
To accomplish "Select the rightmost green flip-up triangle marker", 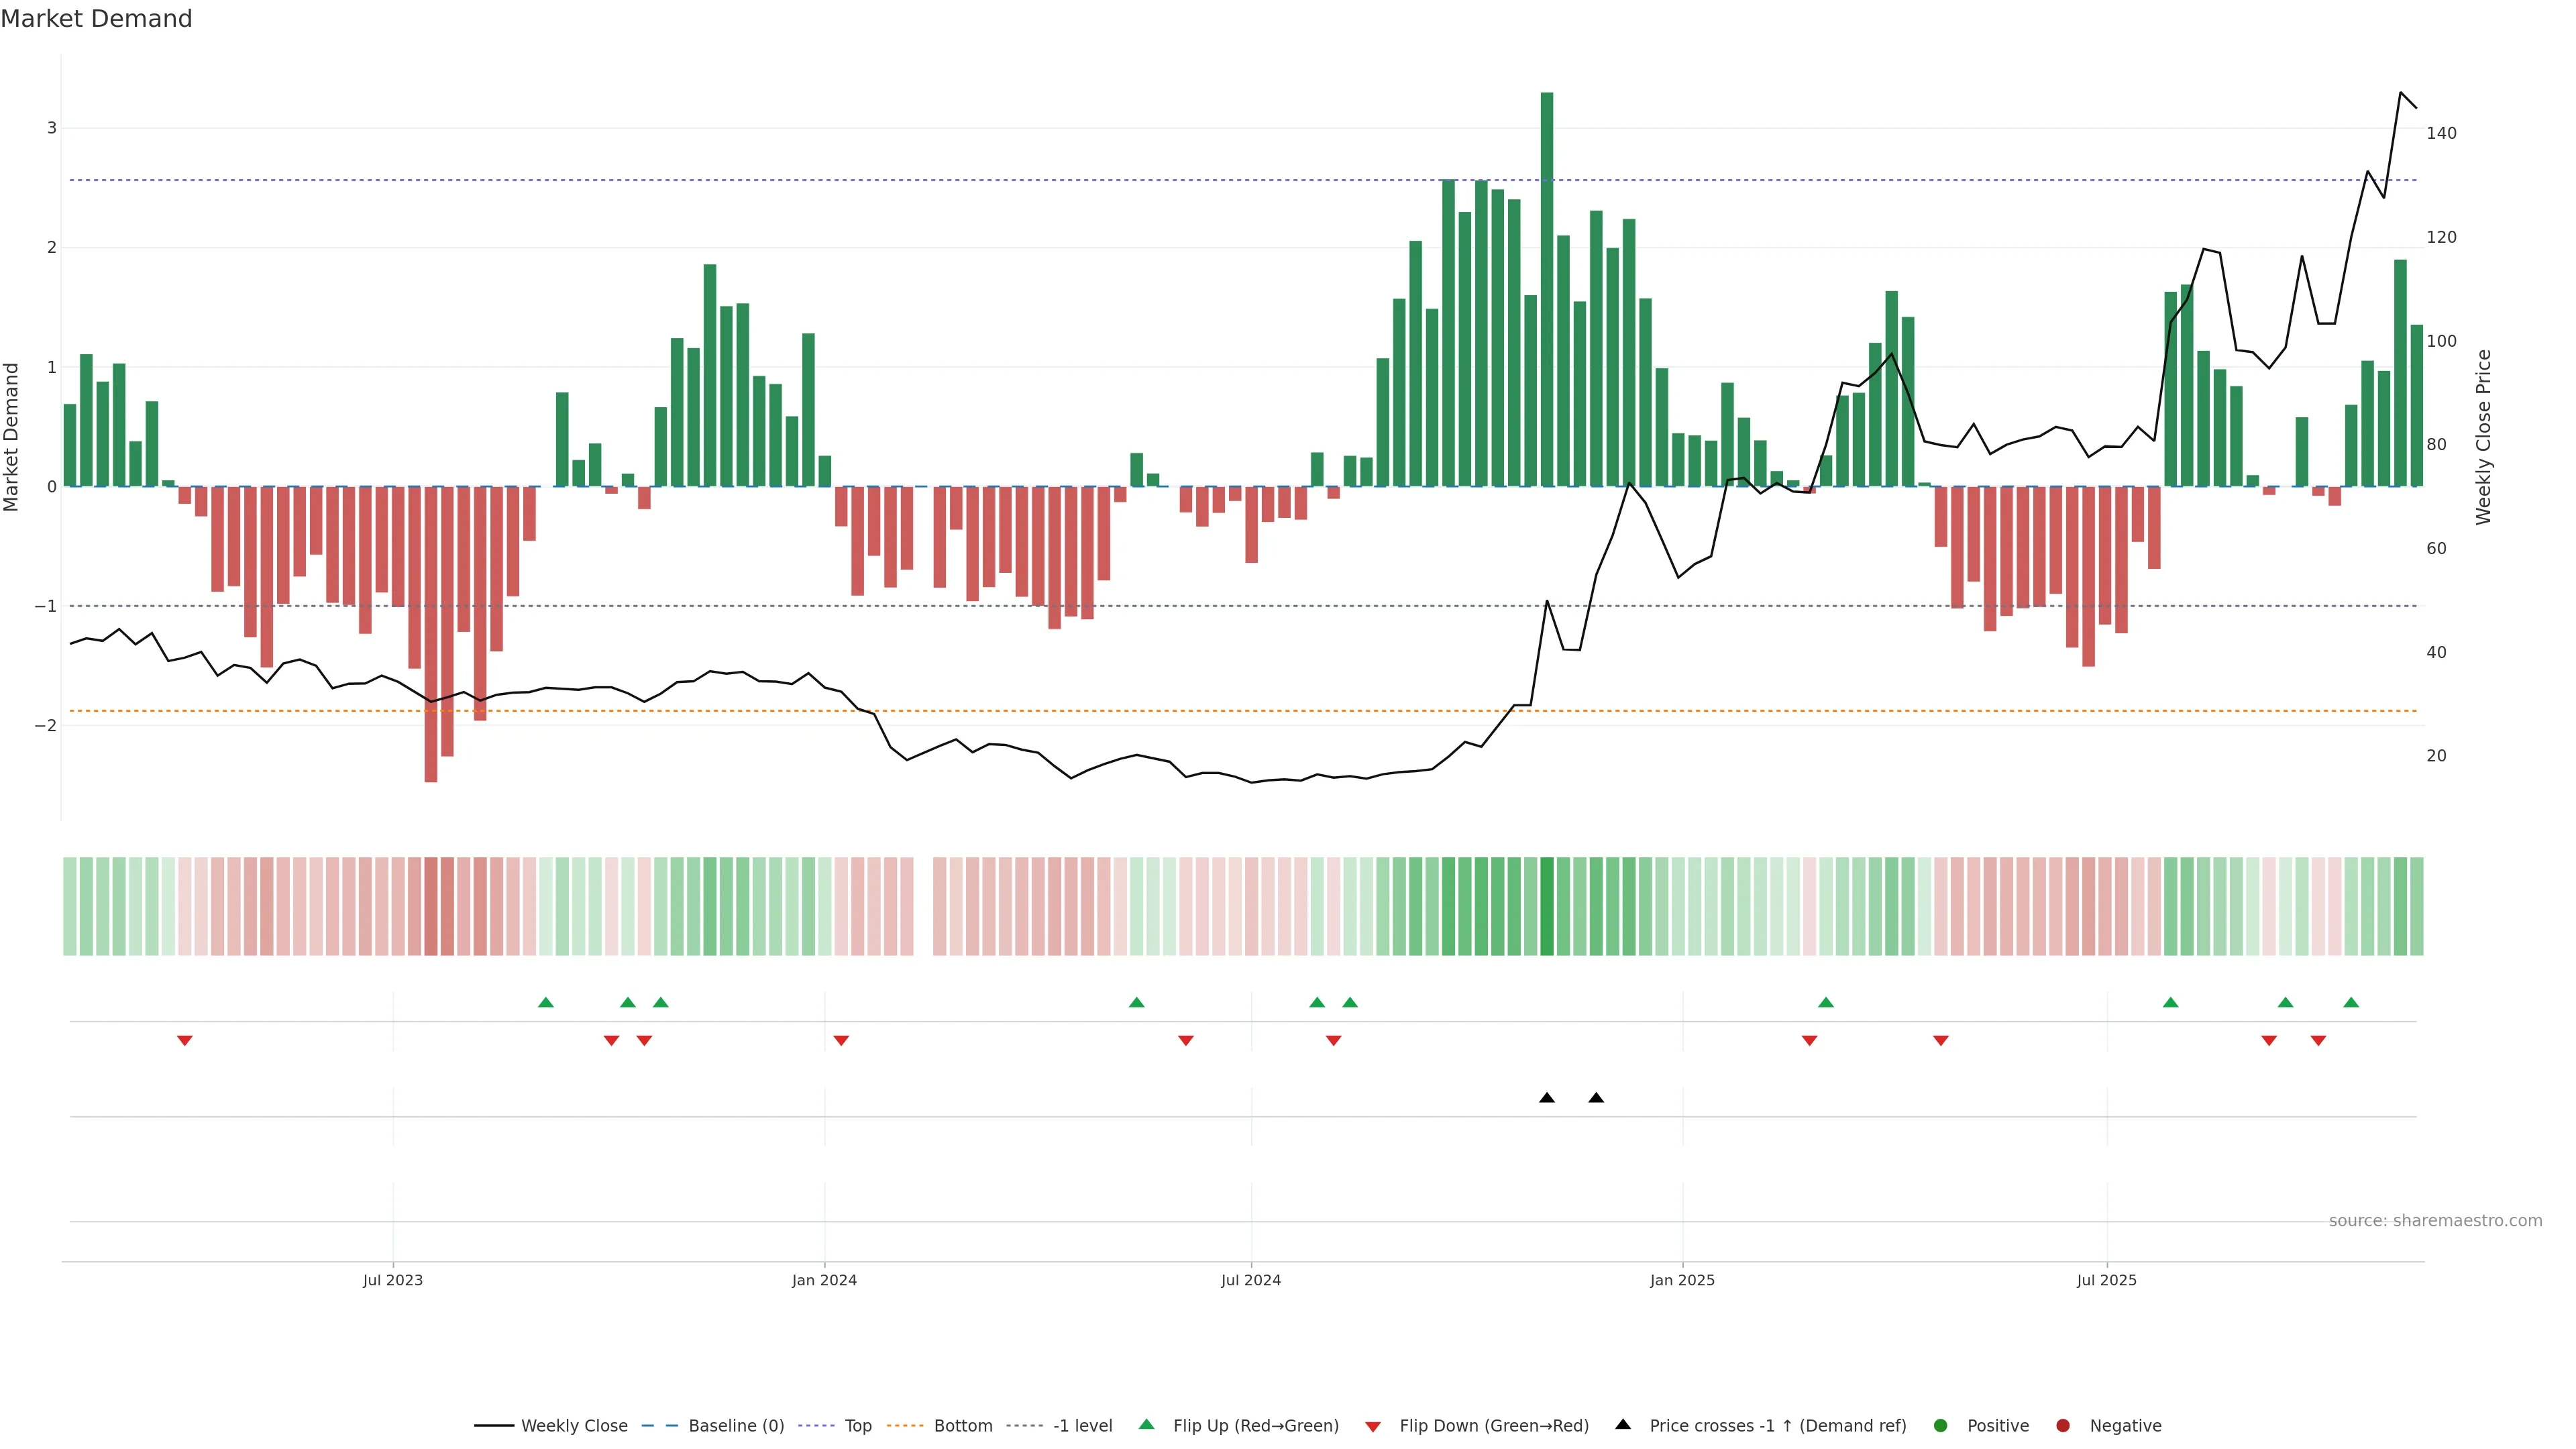I will click(2351, 1002).
